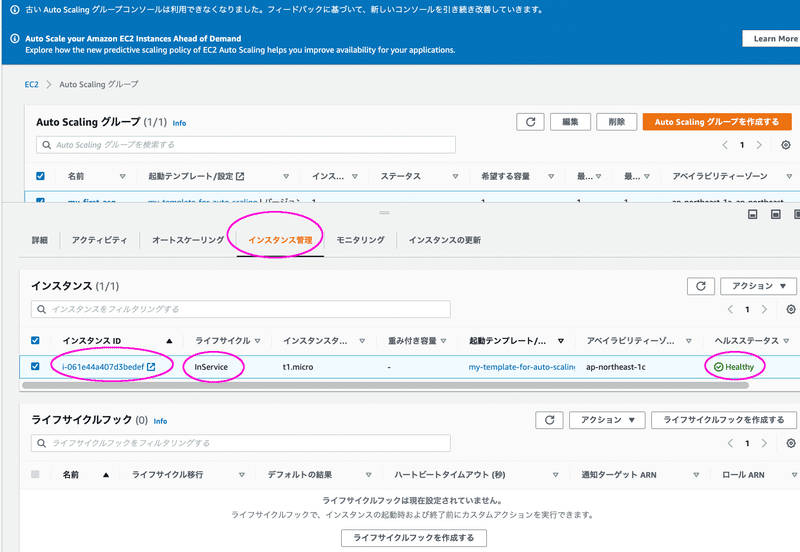Set split panel to medium size icon
Screen dimensions: 800x552
[x=776, y=214]
